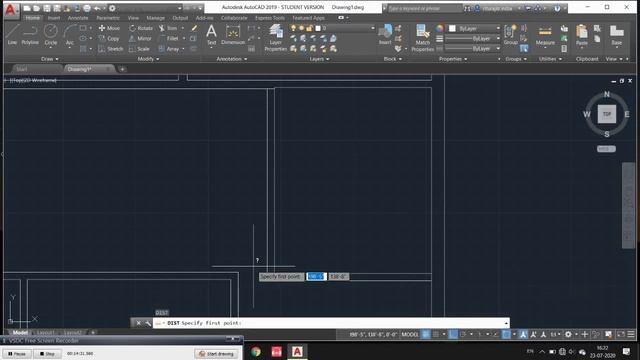The image size is (640, 360).
Task: Click the Move tool
Action: 109,28
